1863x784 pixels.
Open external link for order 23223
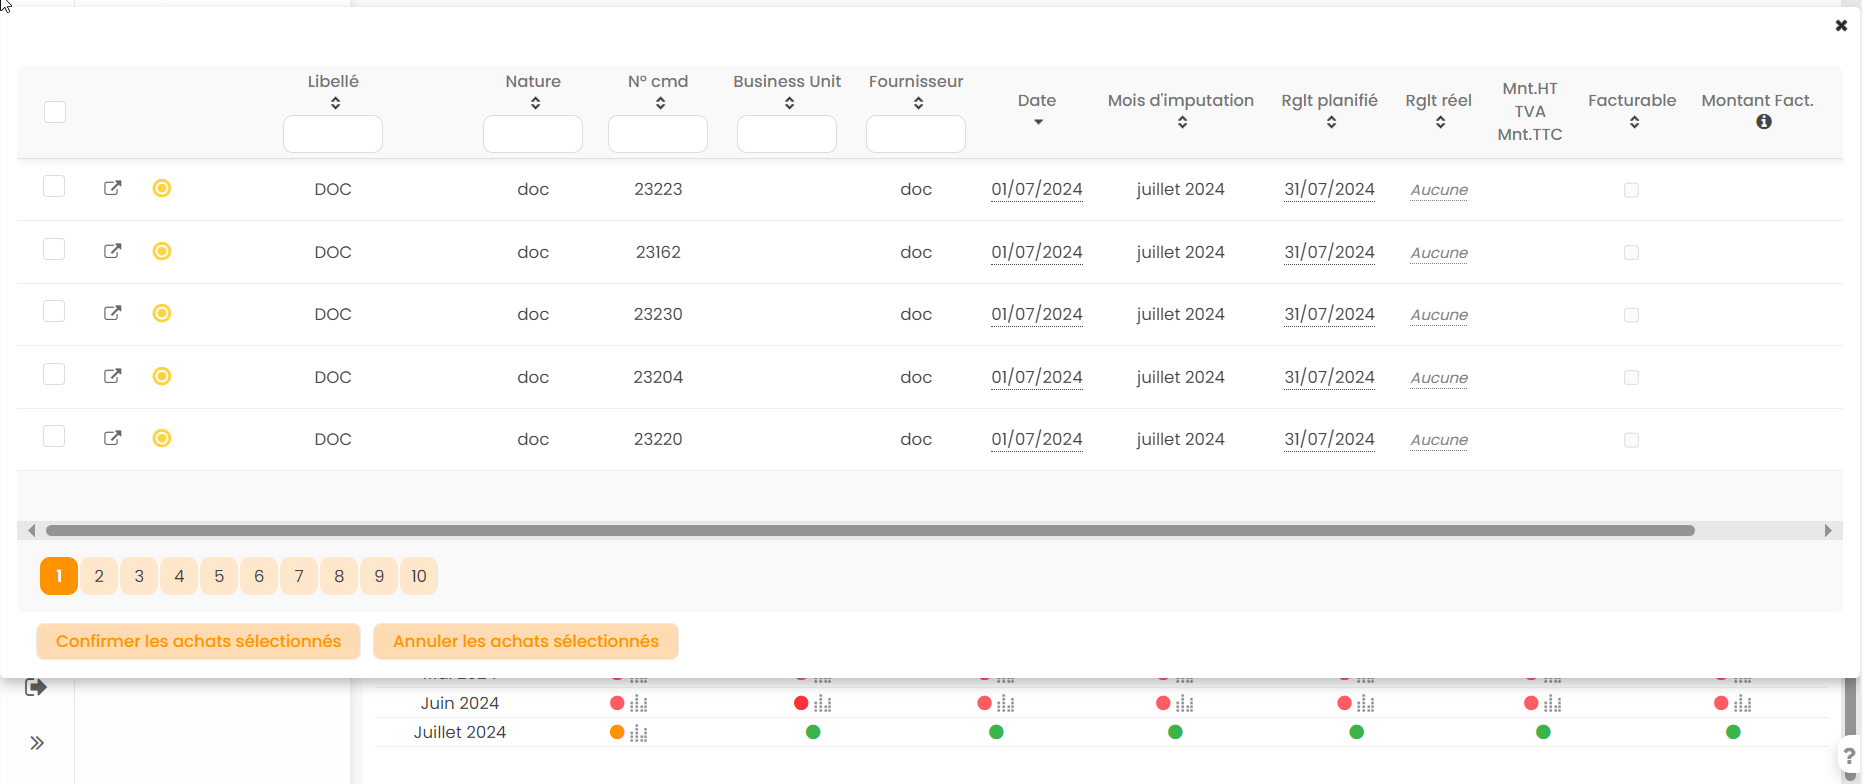(x=113, y=188)
